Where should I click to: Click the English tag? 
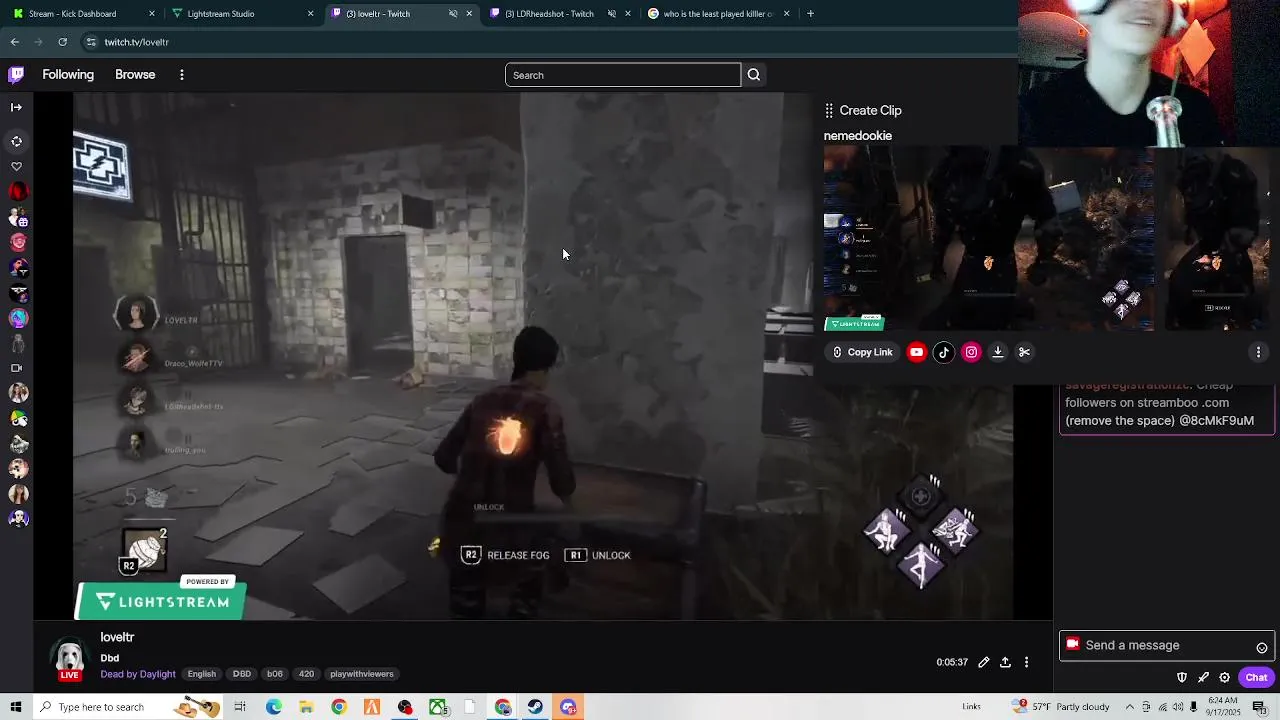pyautogui.click(x=201, y=674)
